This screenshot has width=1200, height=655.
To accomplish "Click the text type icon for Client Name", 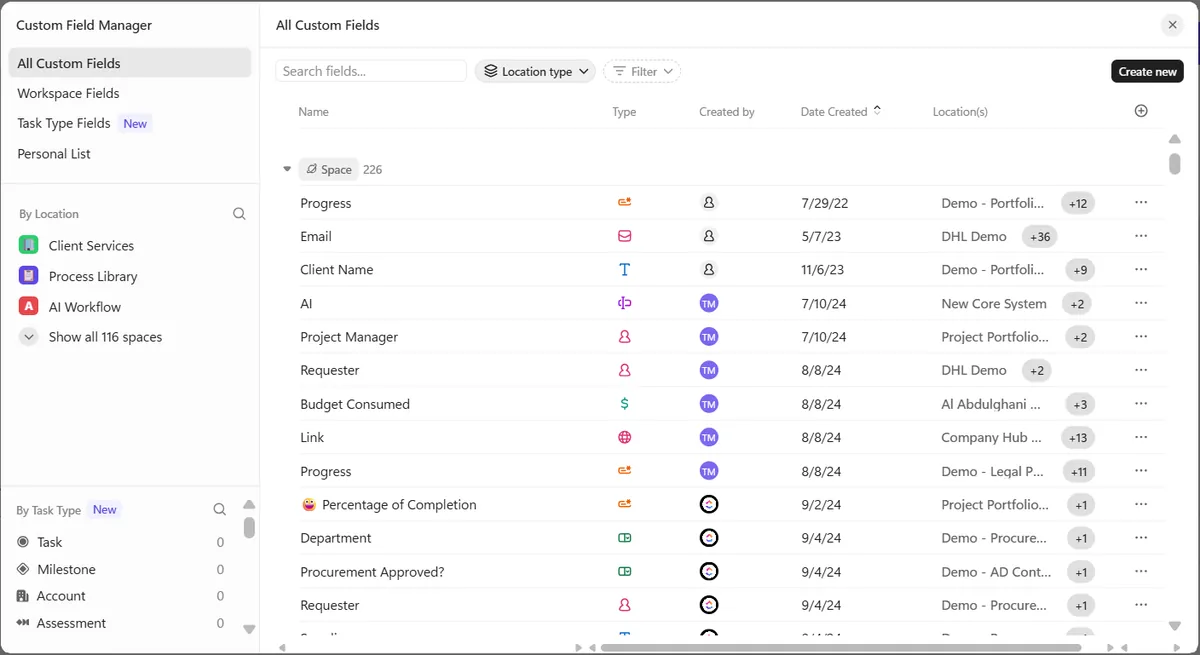I will [625, 270].
